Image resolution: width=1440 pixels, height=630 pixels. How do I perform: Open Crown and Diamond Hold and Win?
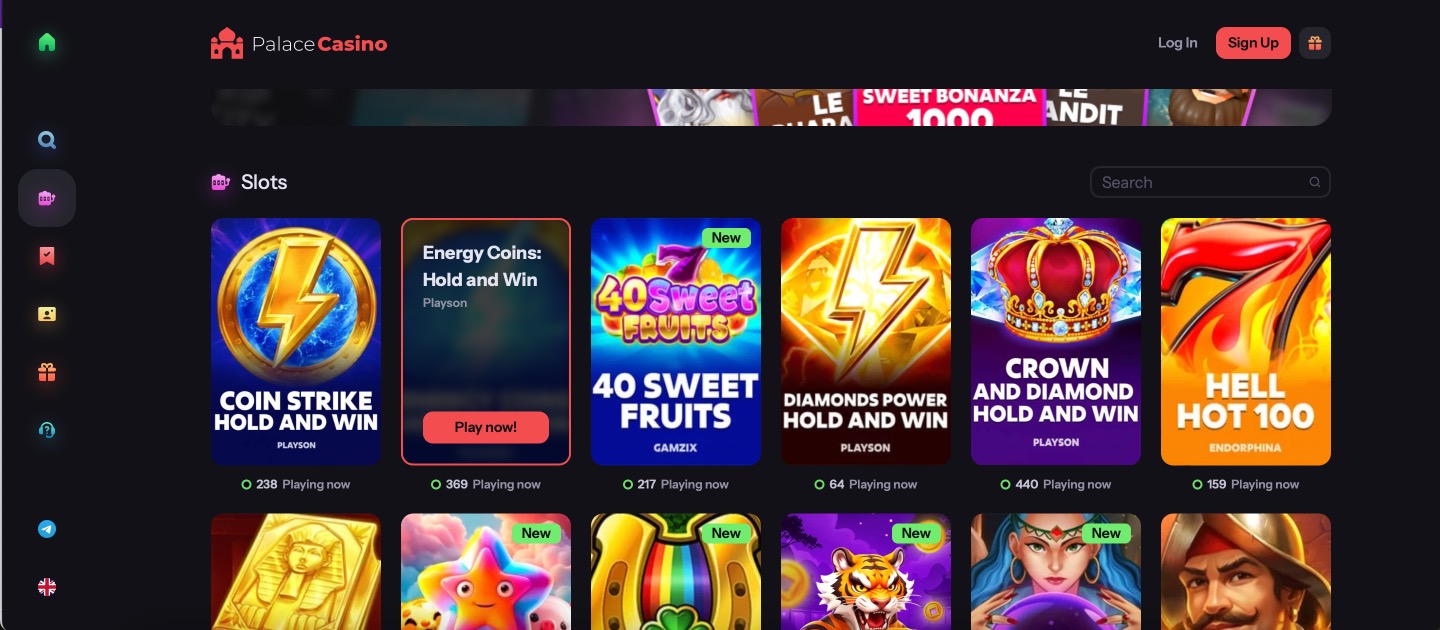tap(1056, 342)
